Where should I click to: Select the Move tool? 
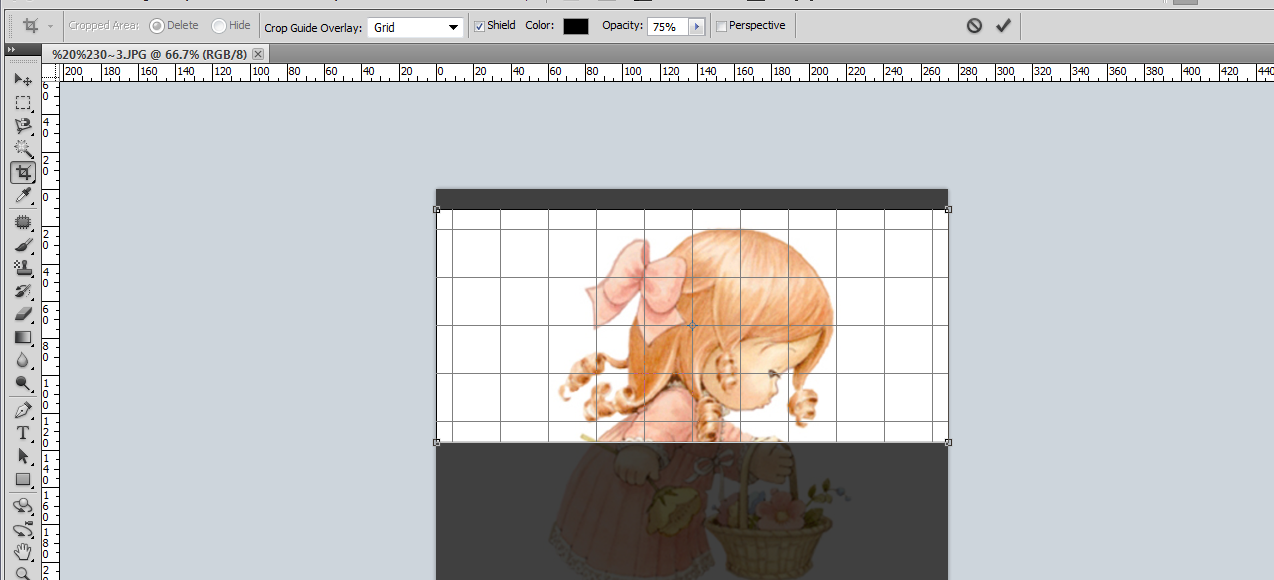coord(23,79)
